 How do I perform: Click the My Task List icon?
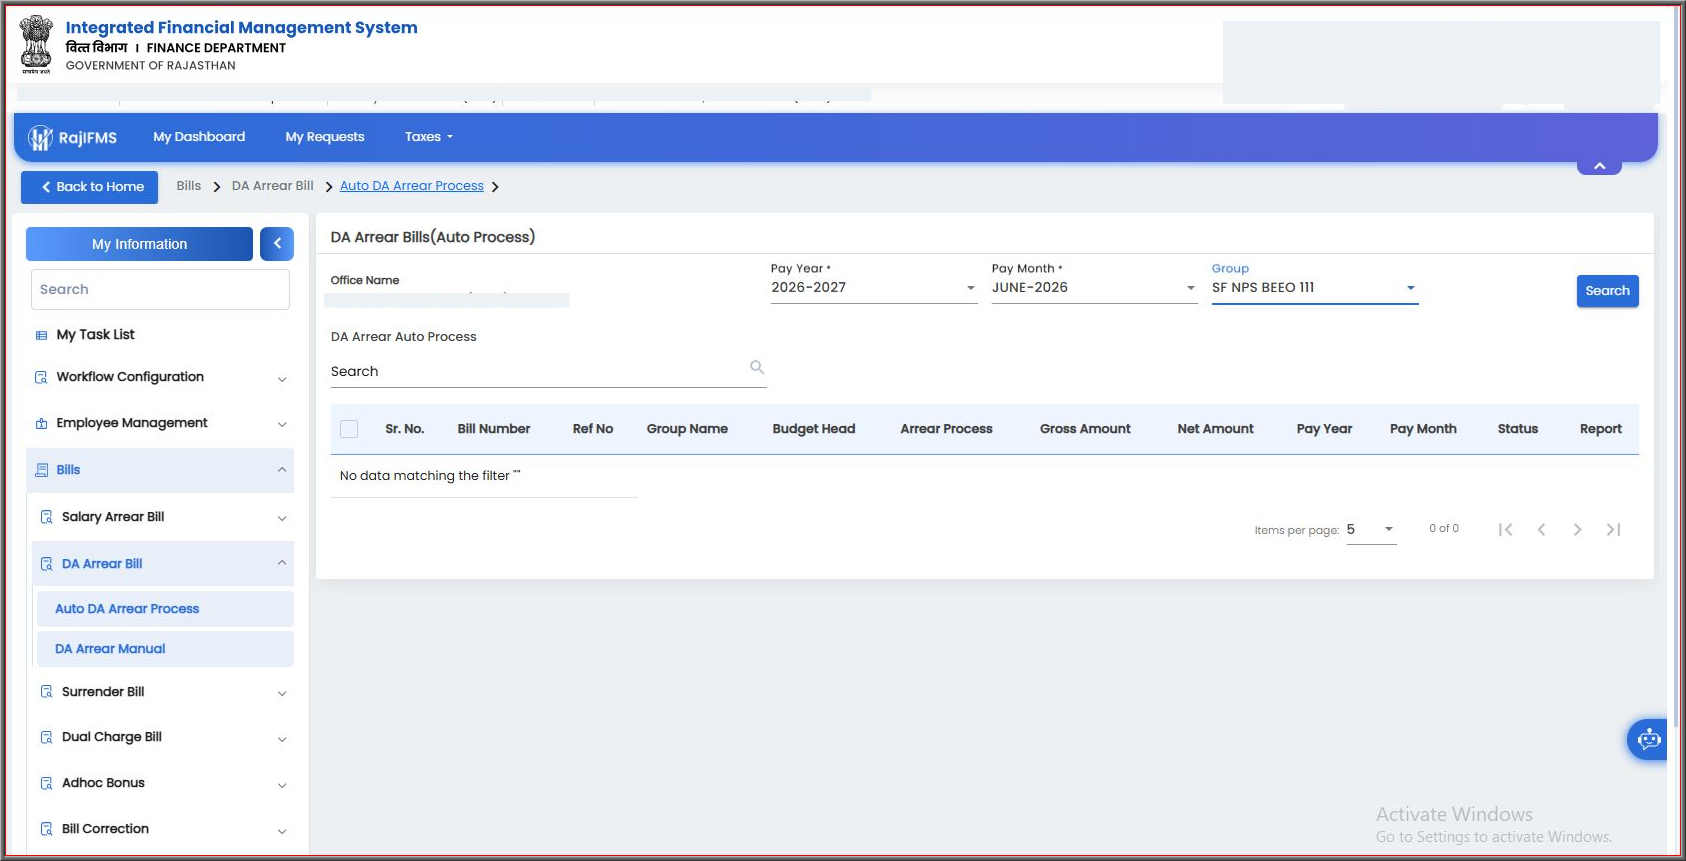[x=41, y=335]
